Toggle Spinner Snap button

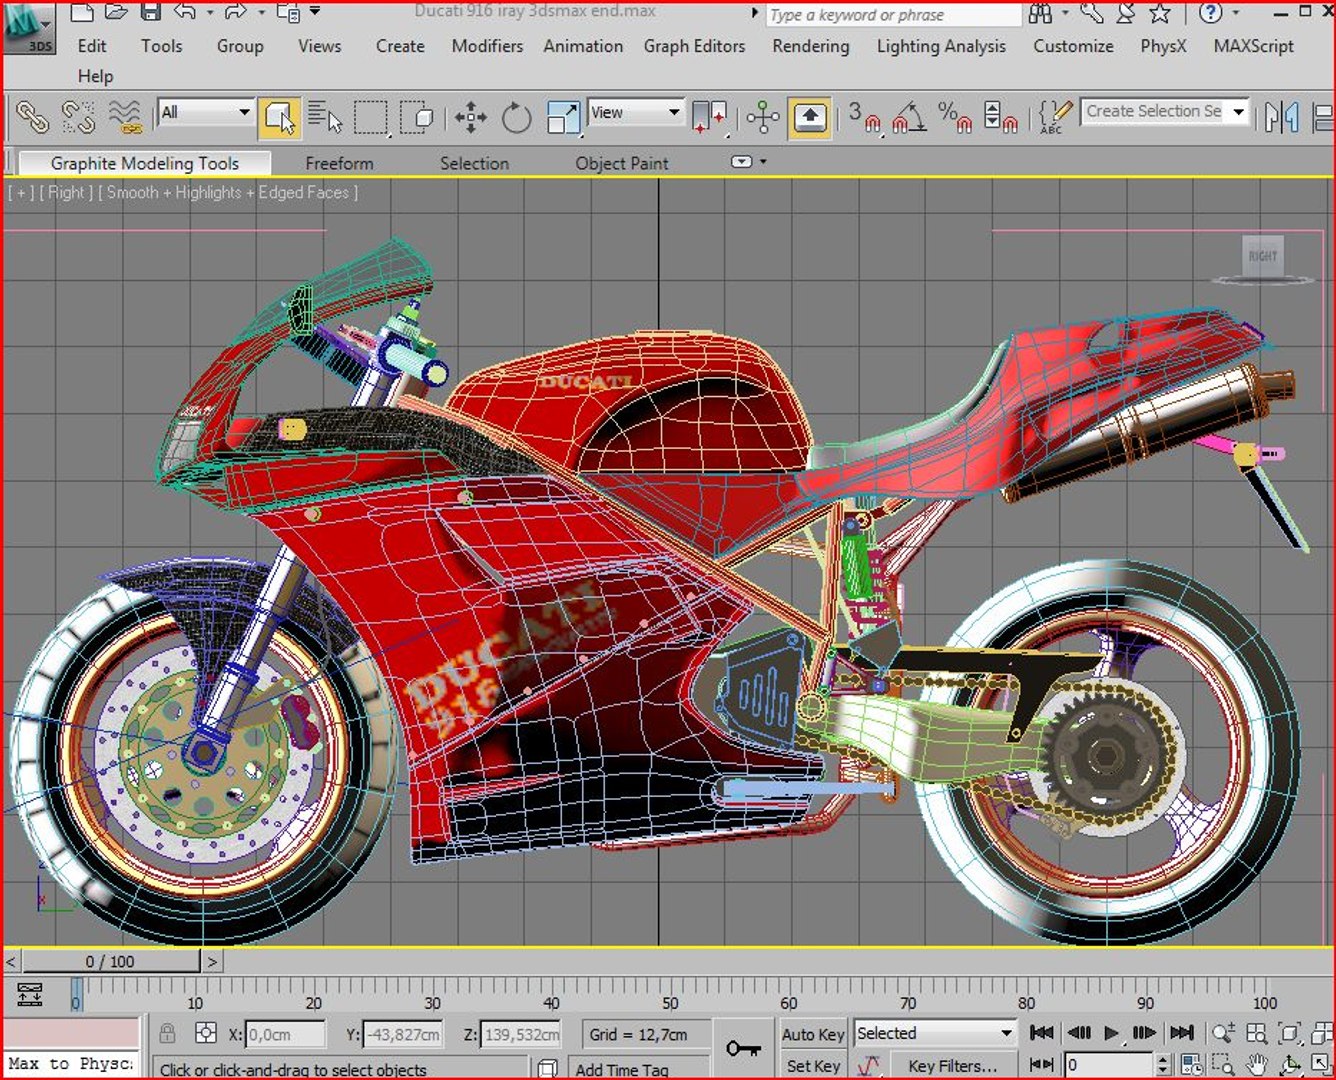click(1000, 118)
